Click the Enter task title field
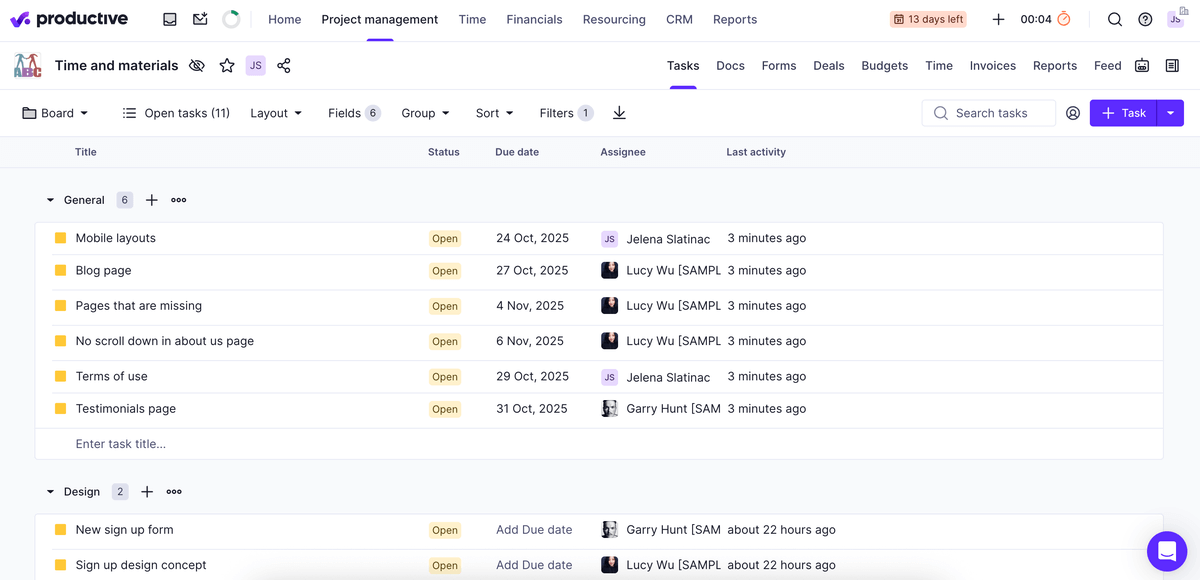The image size is (1200, 580). pyautogui.click(x=121, y=443)
